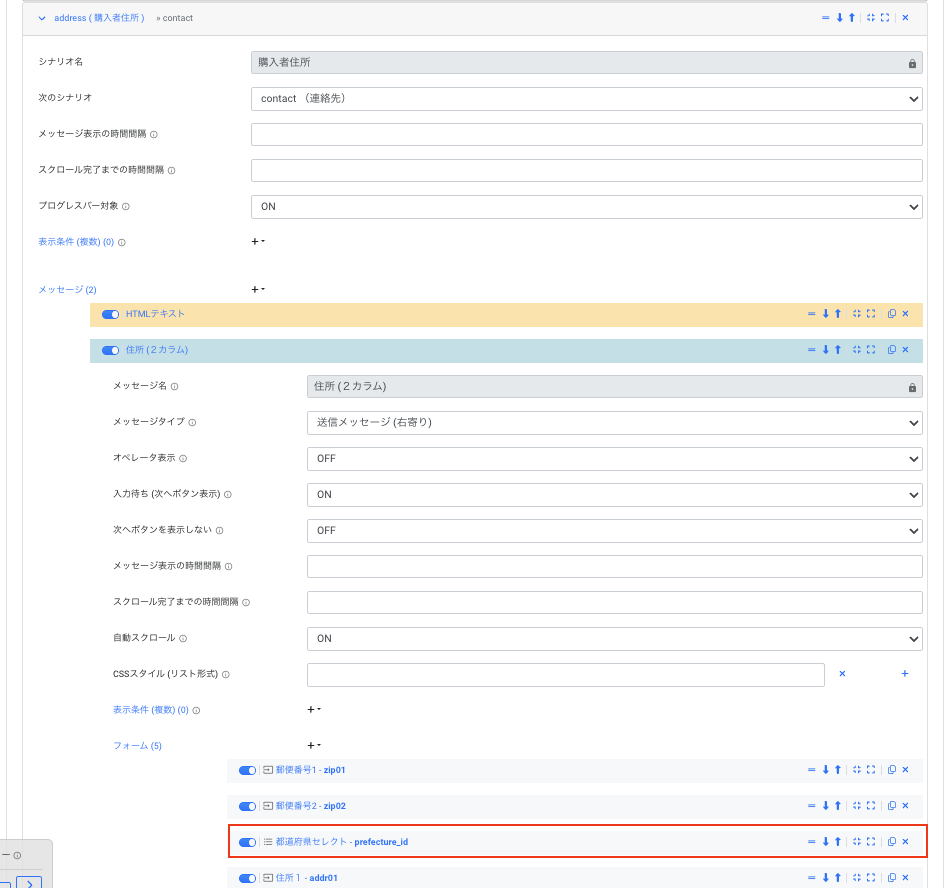949x888 pixels.
Task: Click the duplicate icon on HTMLテキスト row
Action: click(891, 314)
